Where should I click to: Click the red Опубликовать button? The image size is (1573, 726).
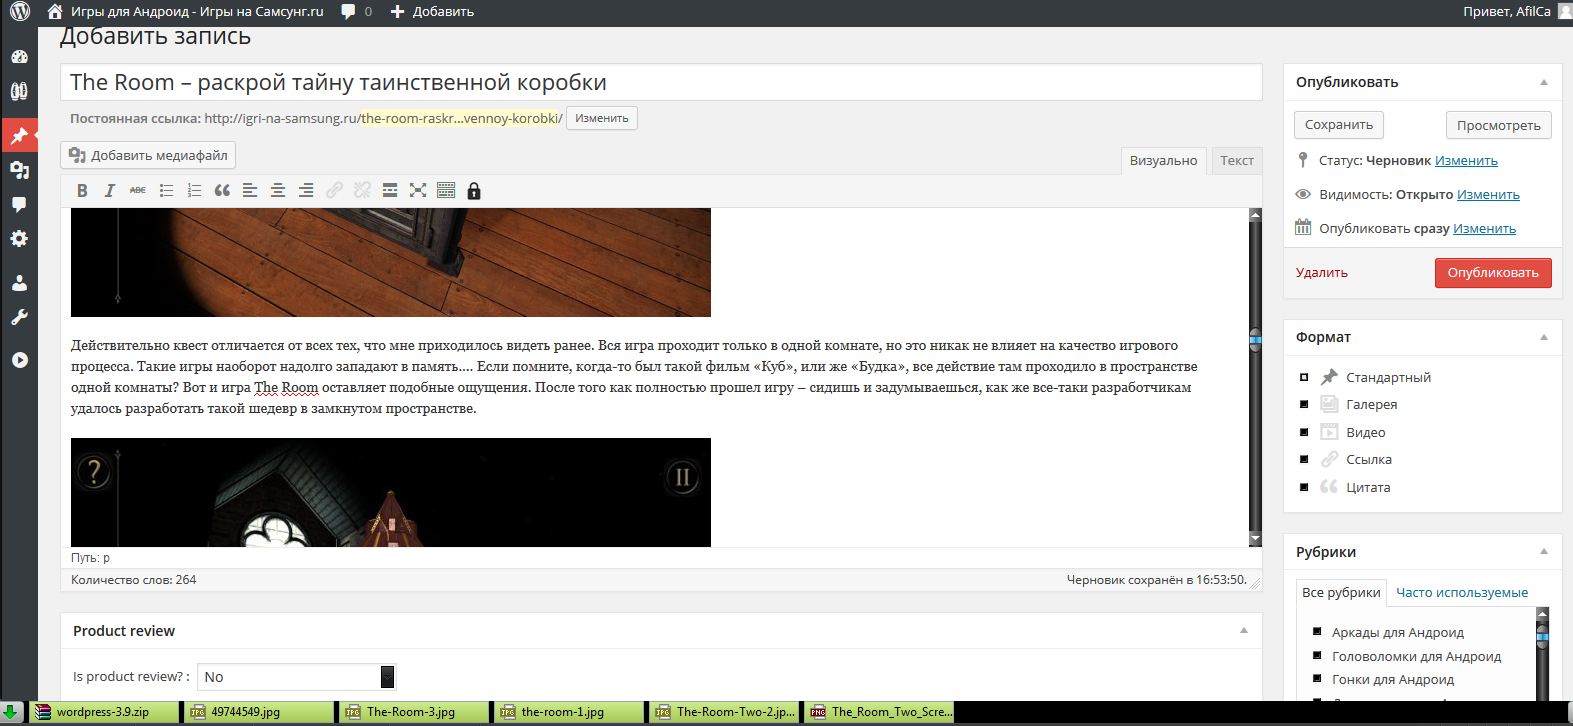coord(1493,273)
